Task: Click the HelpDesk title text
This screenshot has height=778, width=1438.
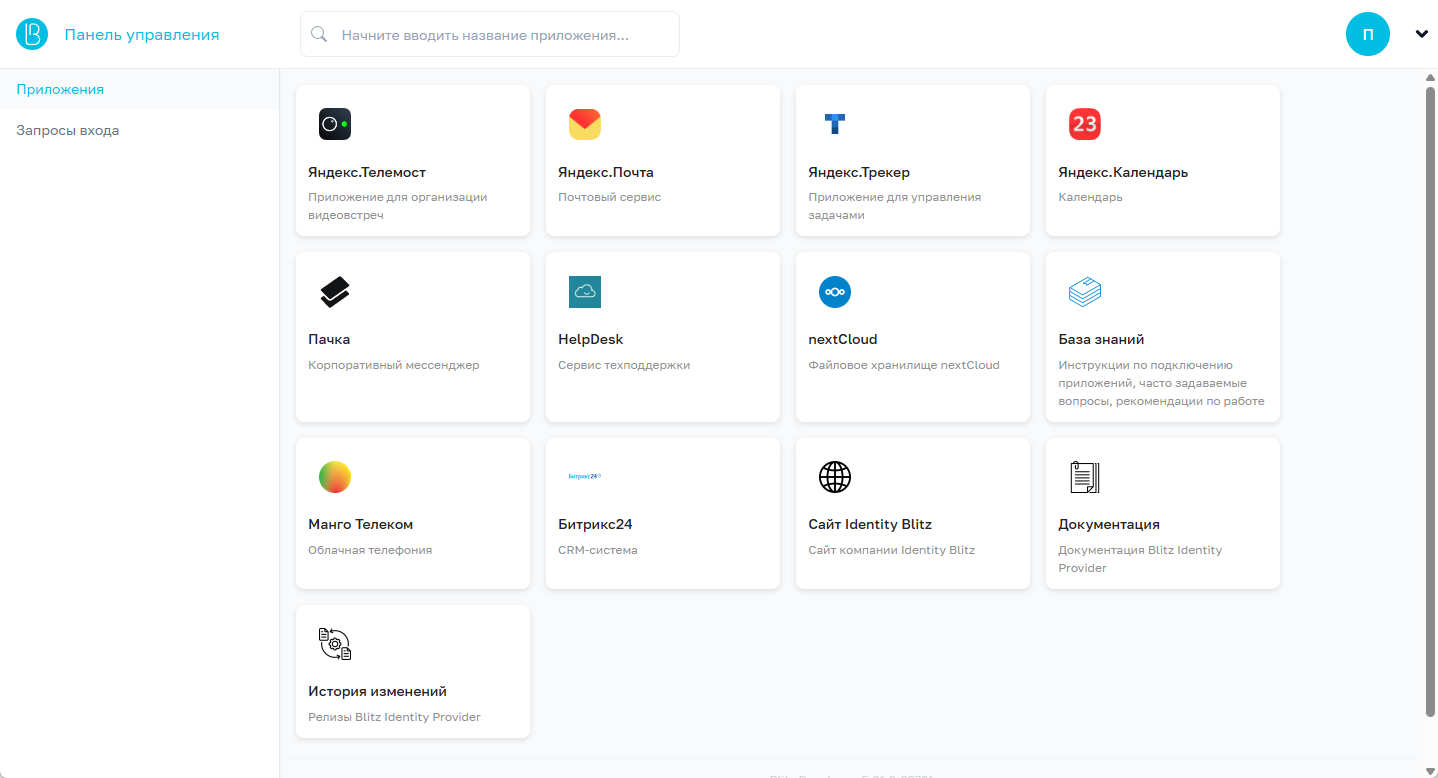Action: tap(591, 340)
